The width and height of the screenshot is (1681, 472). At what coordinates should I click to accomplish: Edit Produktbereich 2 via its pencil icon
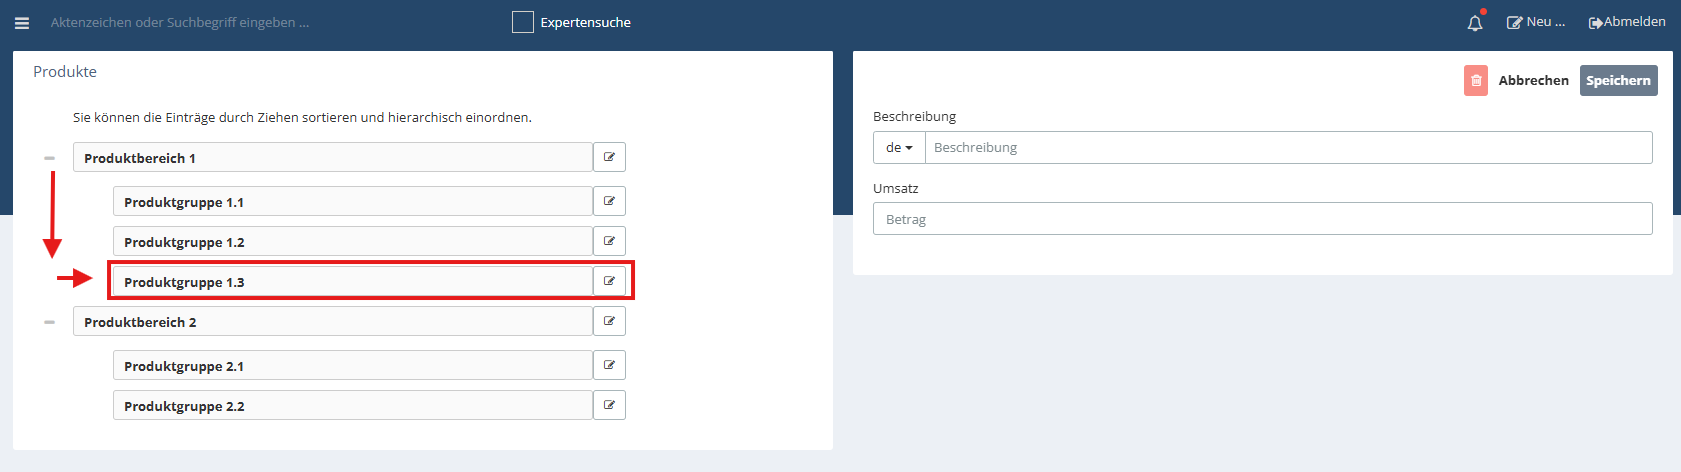[609, 321]
